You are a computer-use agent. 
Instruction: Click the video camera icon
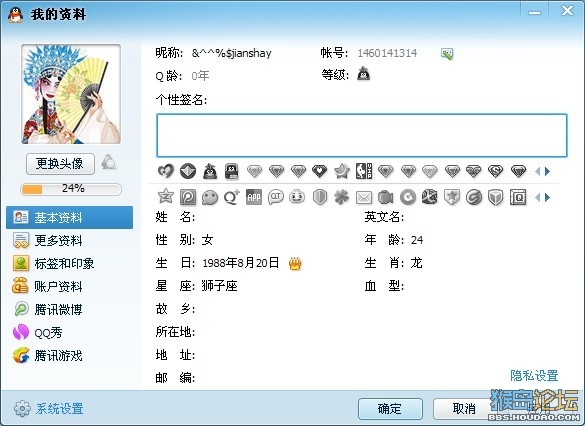385,197
